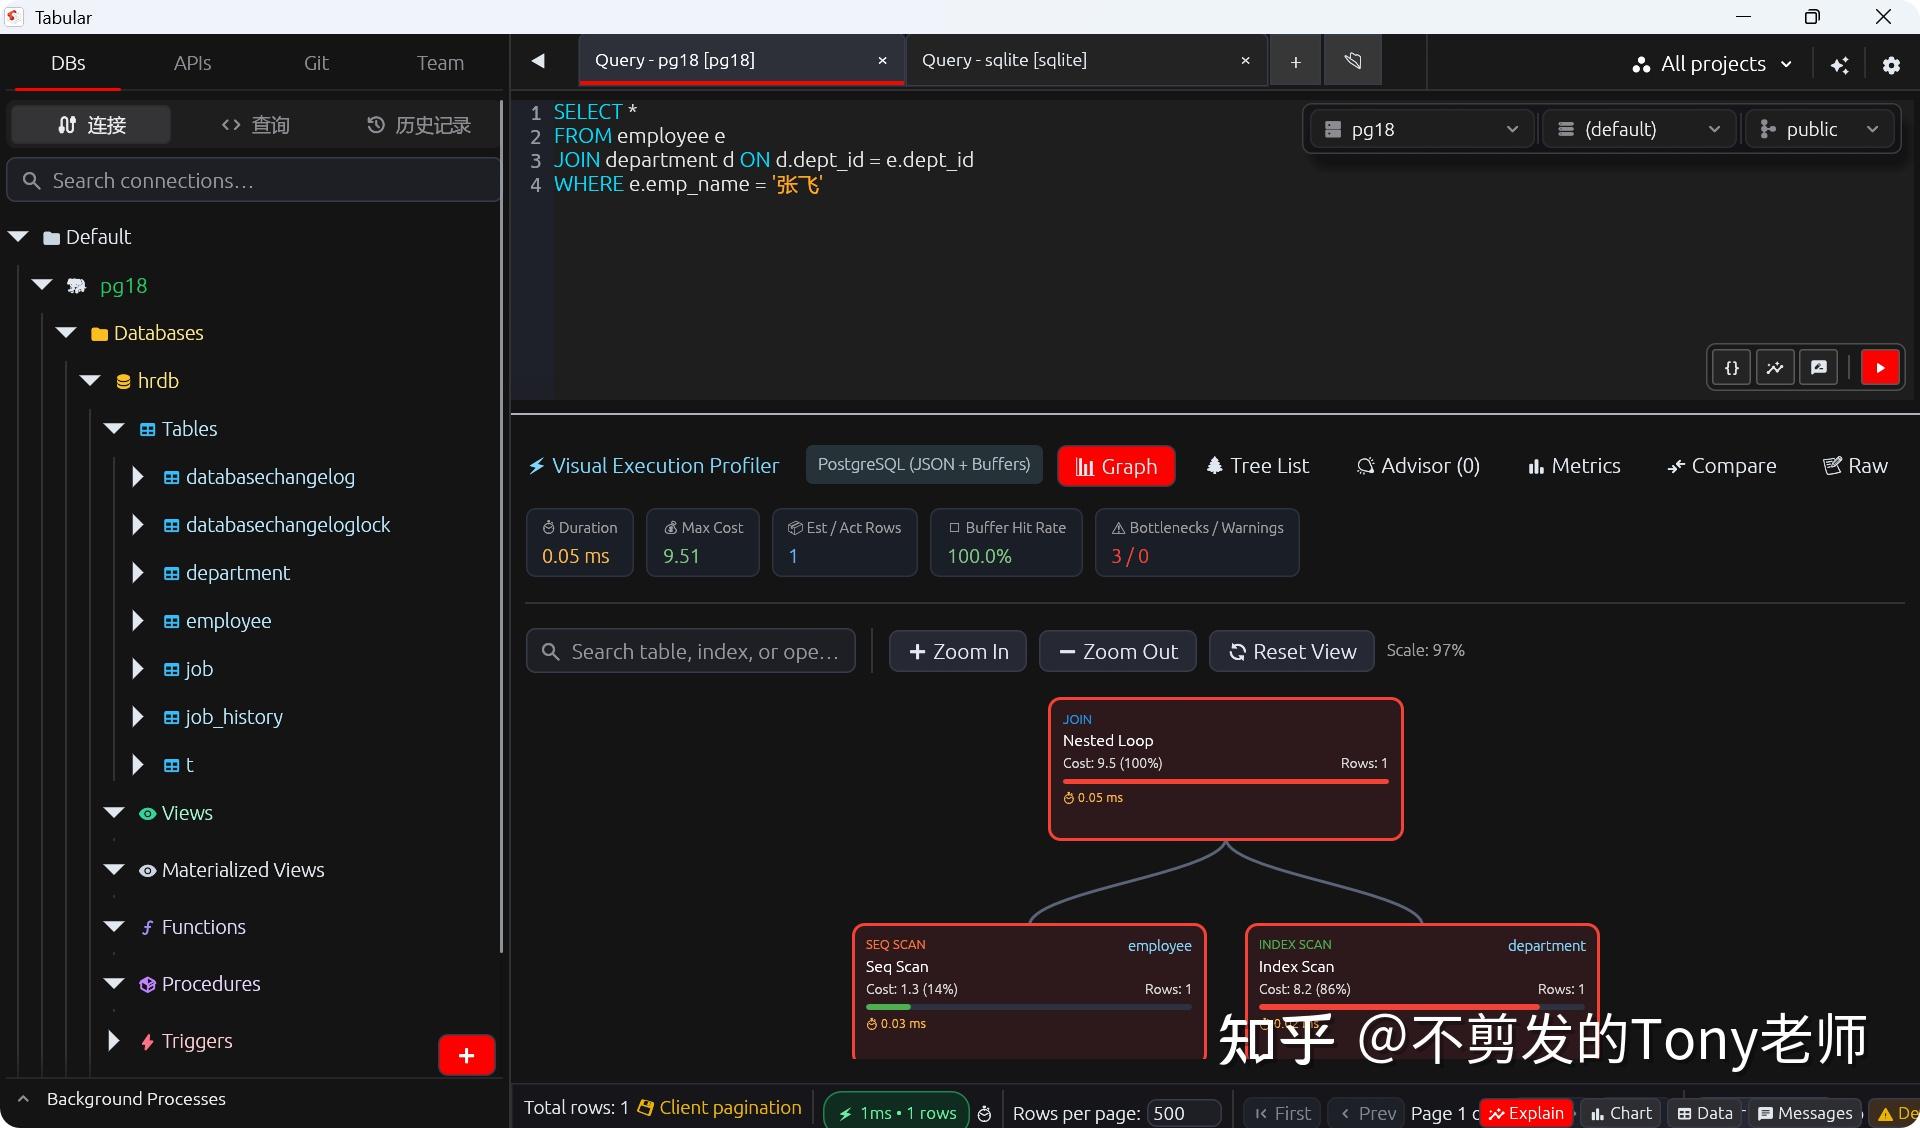Click the Search connections input field

[253, 181]
